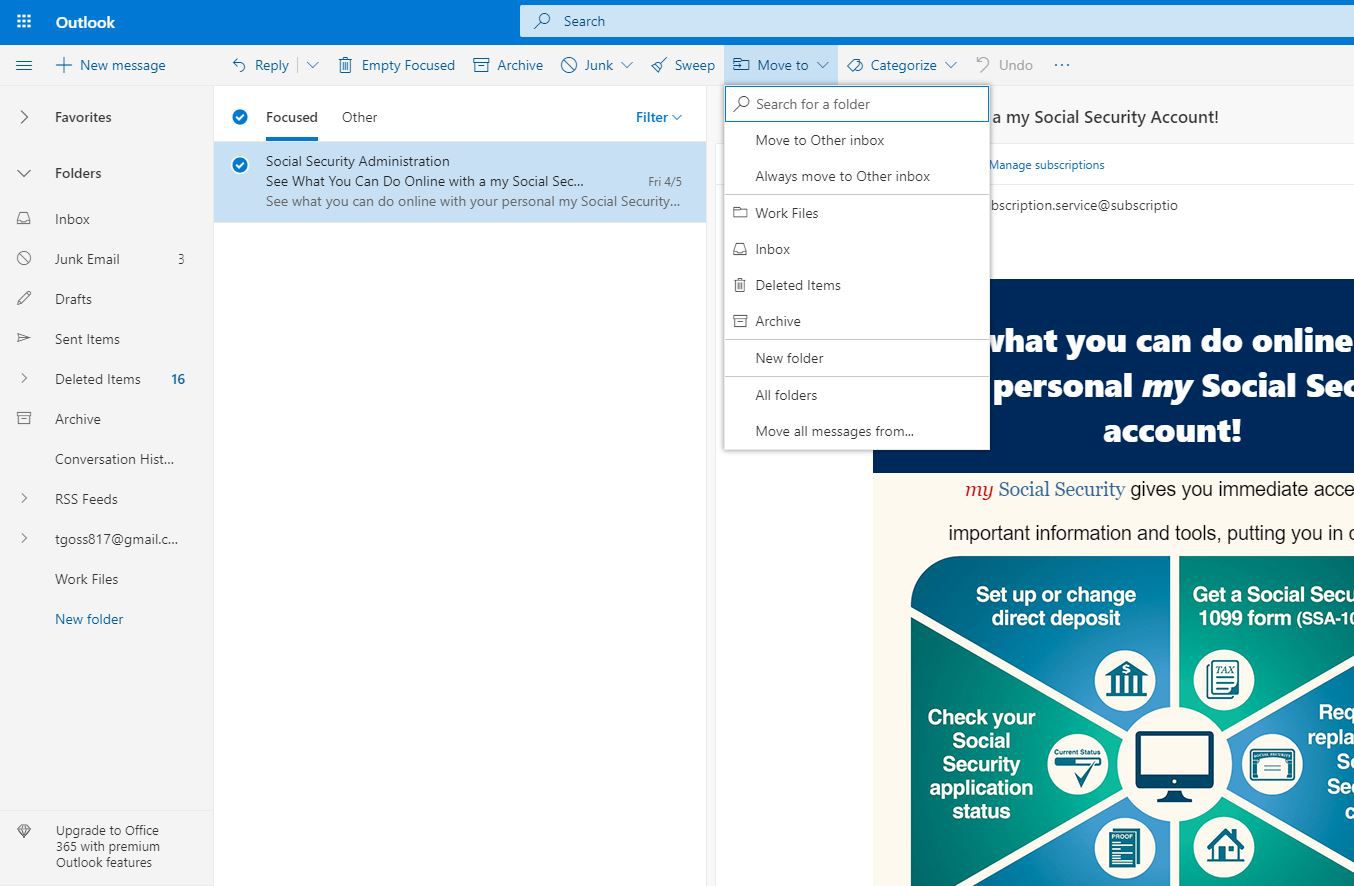The height and width of the screenshot is (886, 1354).
Task: Choose Always move to Other inbox
Action: [x=857, y=176]
